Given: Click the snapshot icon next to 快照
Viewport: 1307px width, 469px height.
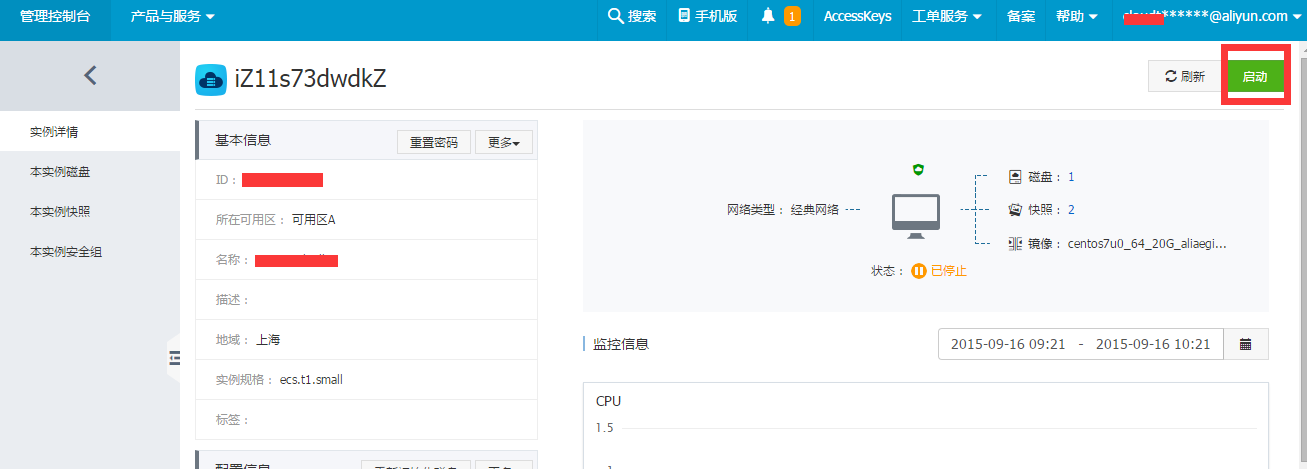Looking at the screenshot, I should 1015,210.
